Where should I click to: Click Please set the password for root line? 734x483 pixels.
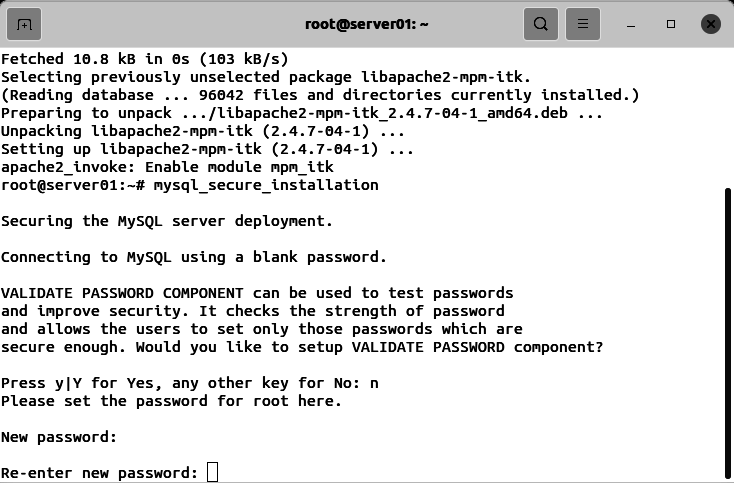click(x=171, y=401)
